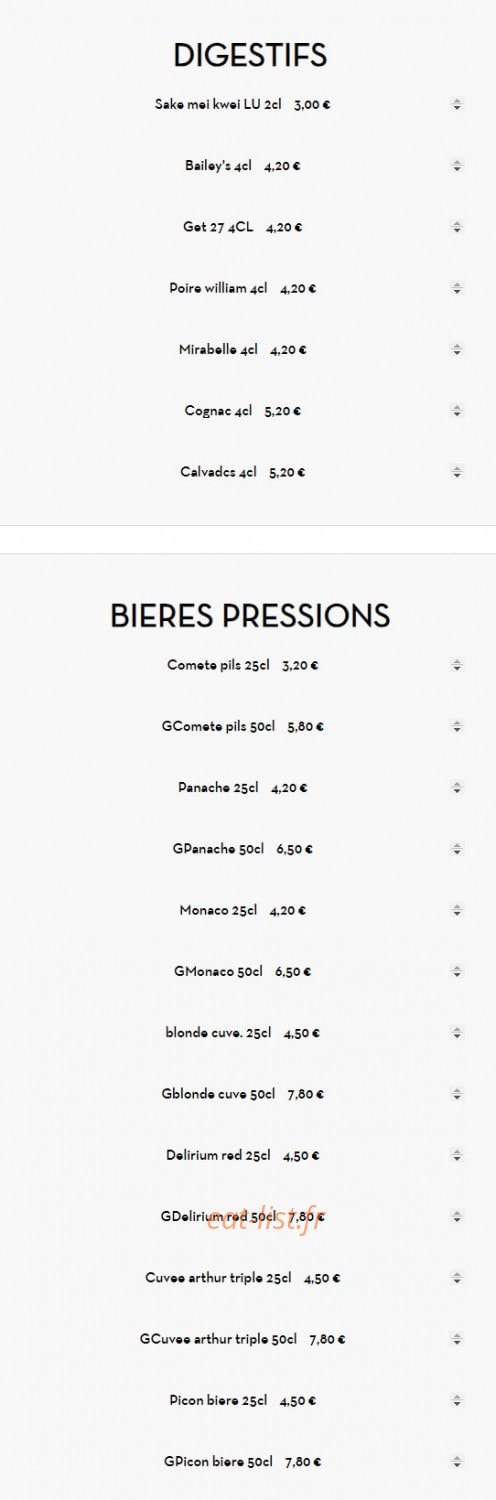Click the stepper beside Panache 25cl
496x1500 pixels.
coord(457,787)
